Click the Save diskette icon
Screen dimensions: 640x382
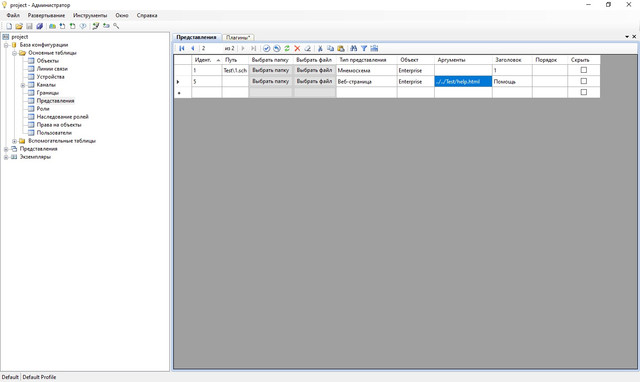pyautogui.click(x=29, y=26)
